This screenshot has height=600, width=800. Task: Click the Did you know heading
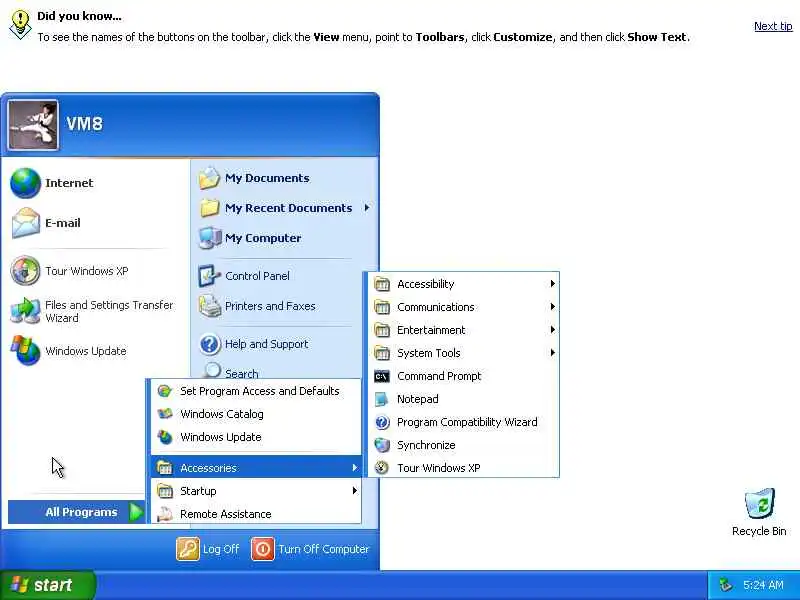click(x=79, y=16)
